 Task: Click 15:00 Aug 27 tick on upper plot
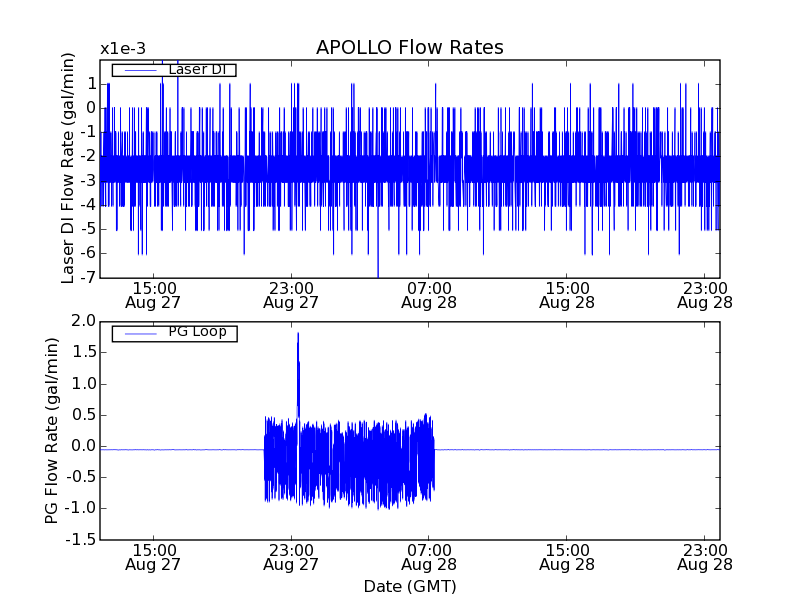coord(153,294)
